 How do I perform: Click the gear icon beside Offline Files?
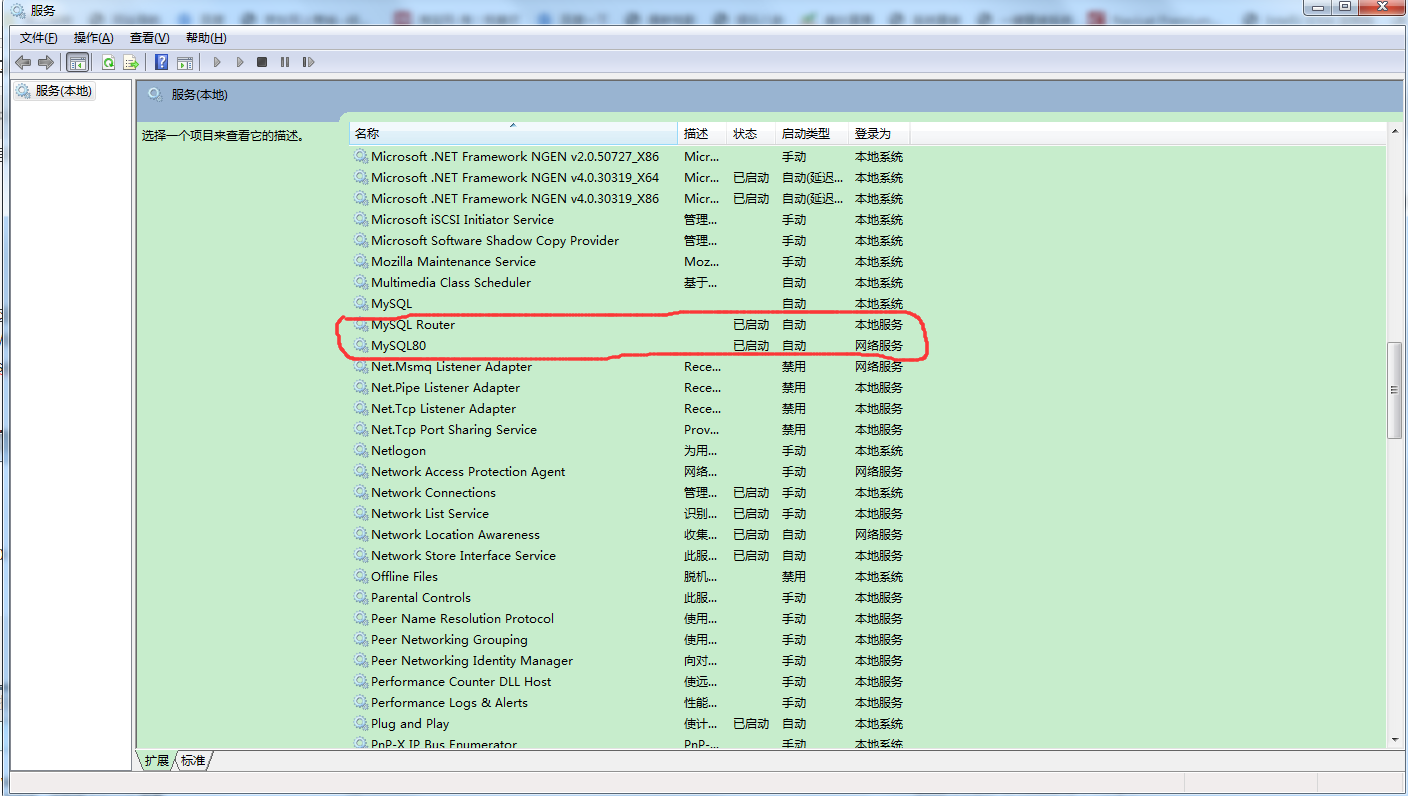[x=361, y=577]
